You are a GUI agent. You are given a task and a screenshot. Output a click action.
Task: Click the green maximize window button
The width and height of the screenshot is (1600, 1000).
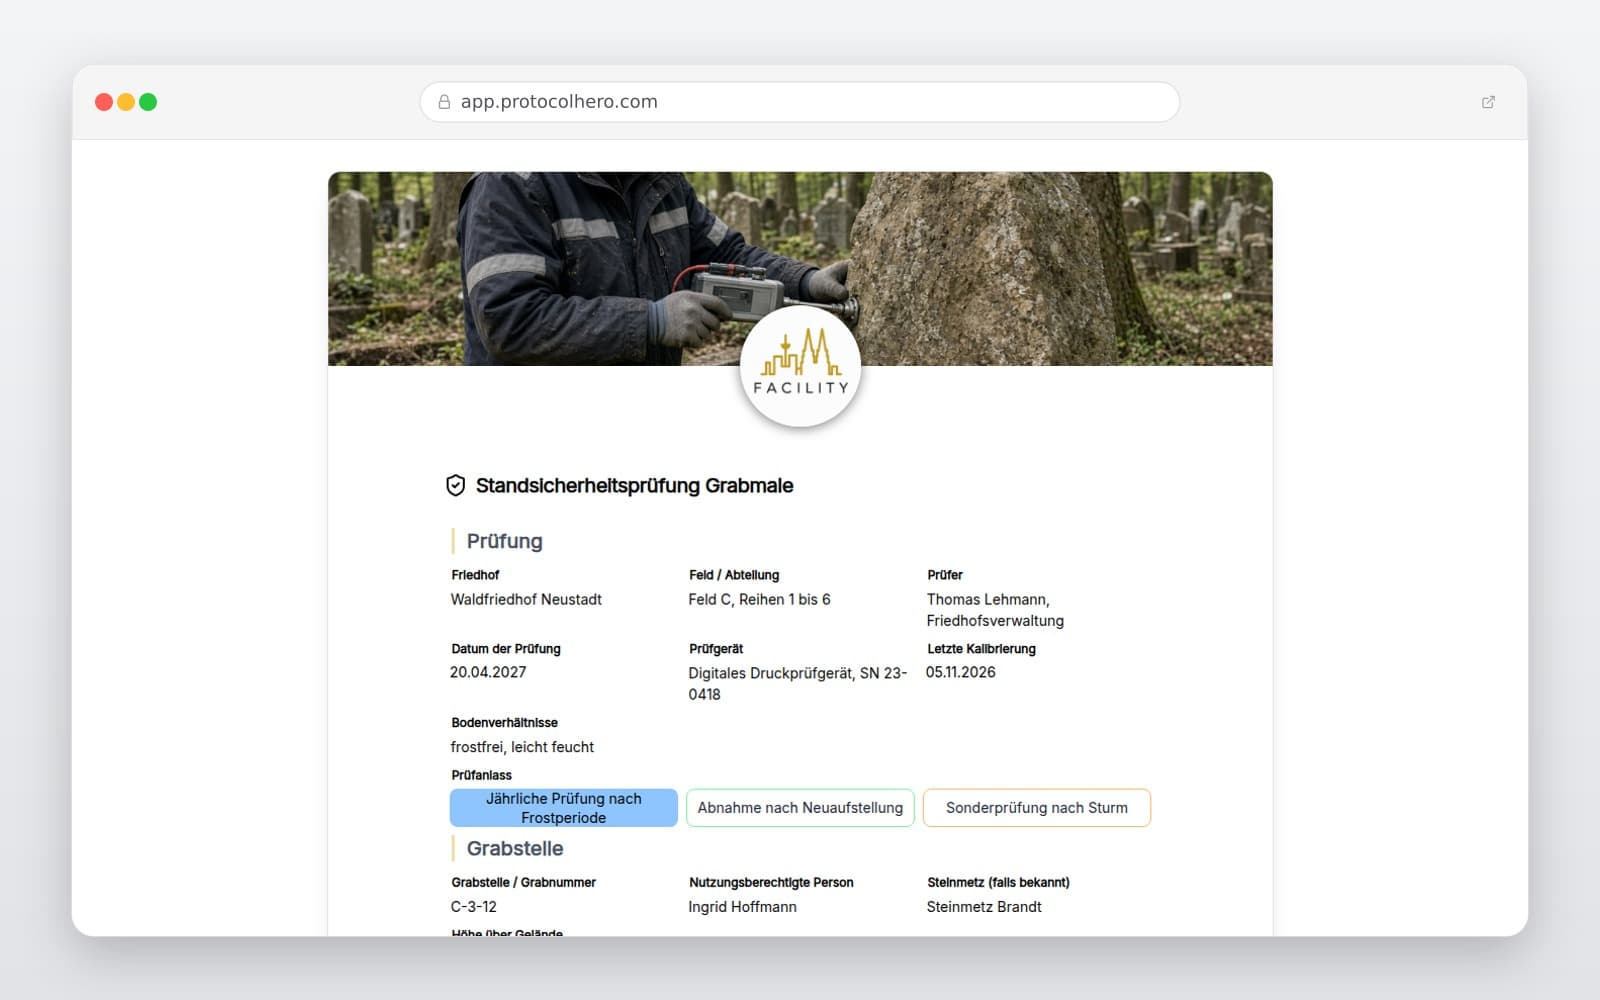coord(148,102)
